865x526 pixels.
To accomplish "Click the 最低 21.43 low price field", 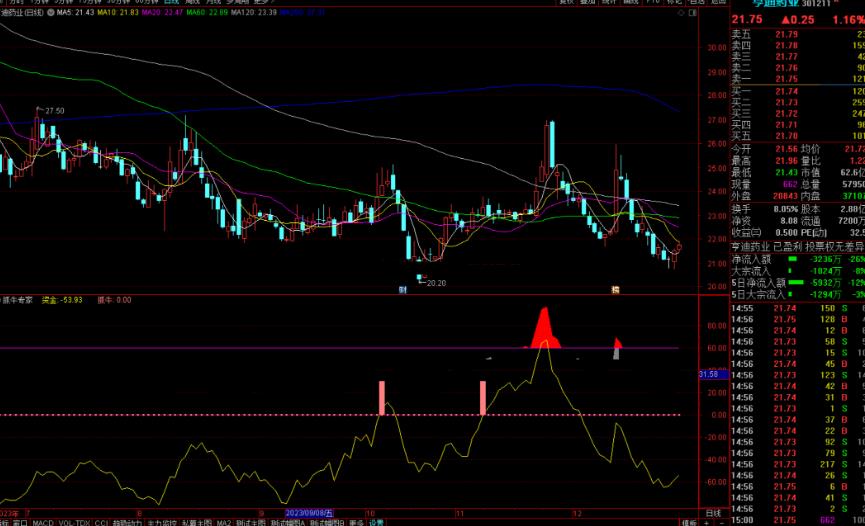I will [765, 172].
